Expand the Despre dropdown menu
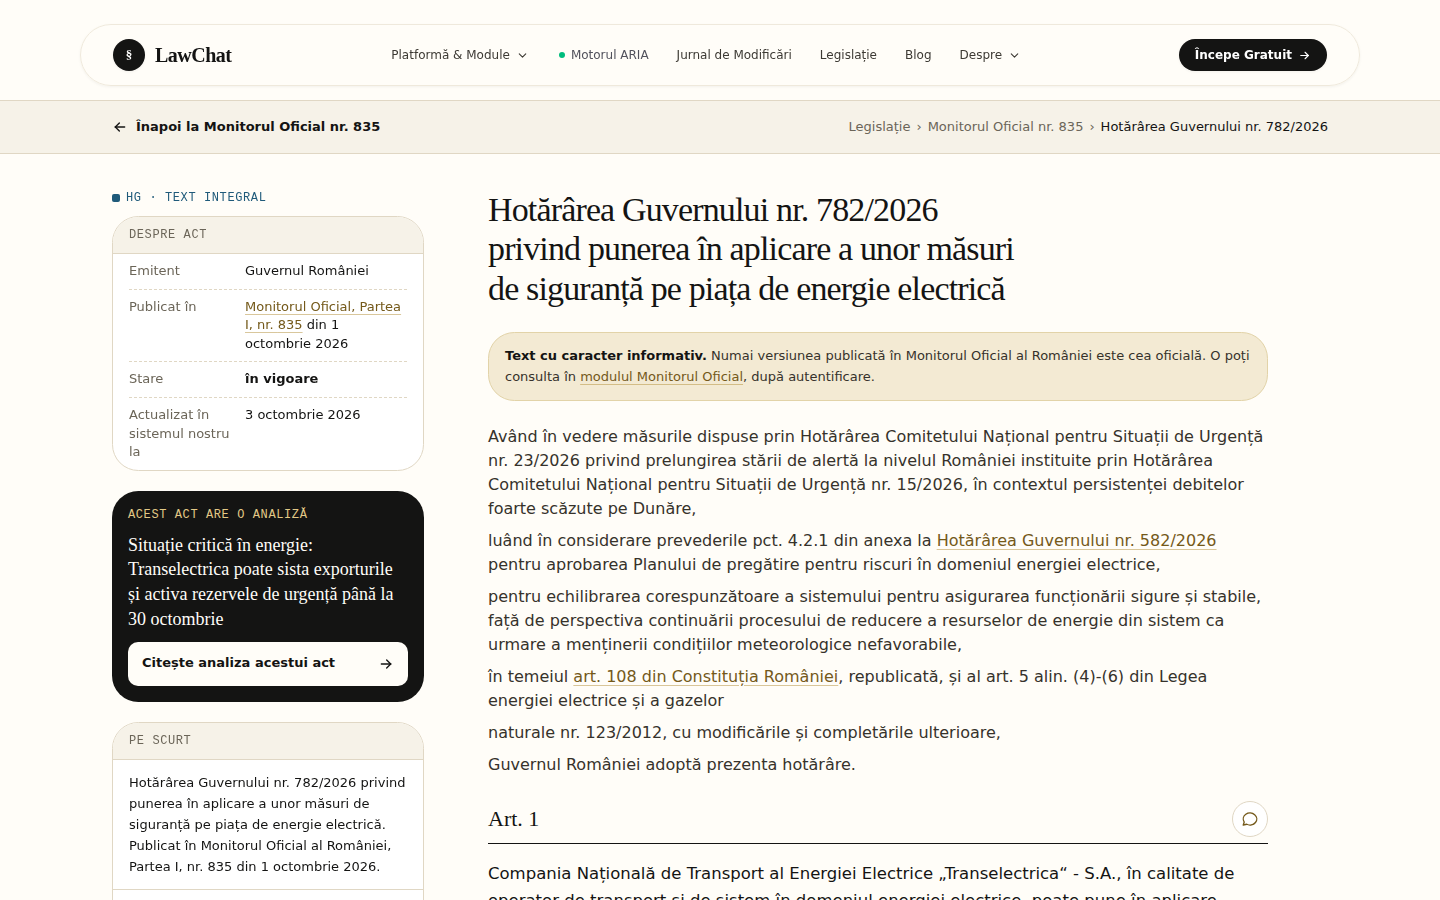 pyautogui.click(x=989, y=55)
